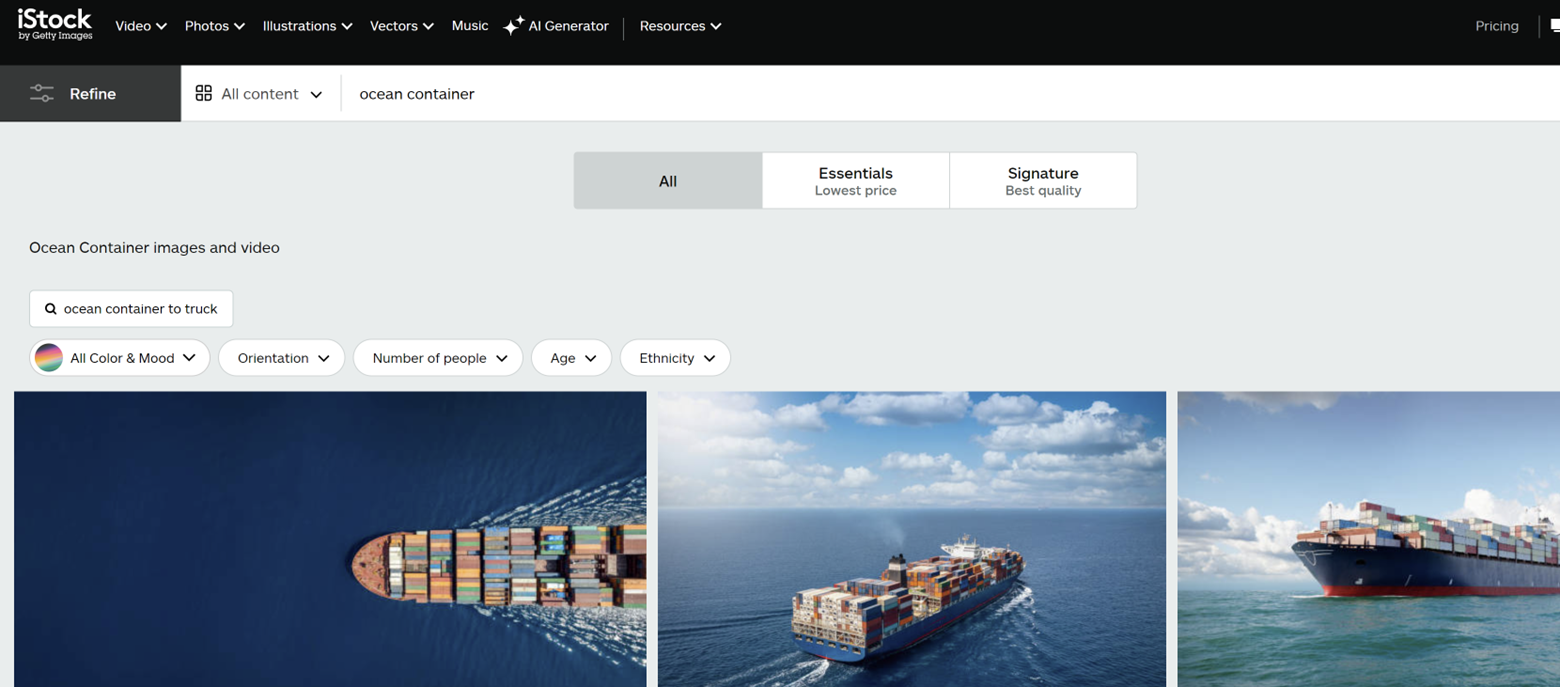1560x687 pixels.
Task: Click the AI Generator sparkle icon
Action: (x=513, y=27)
